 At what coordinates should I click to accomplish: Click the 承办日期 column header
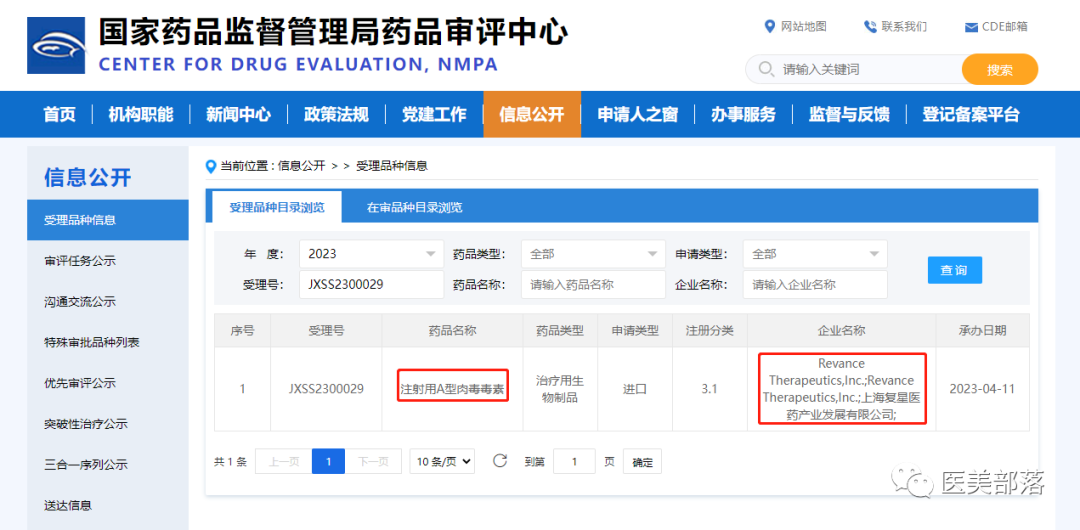pos(982,330)
